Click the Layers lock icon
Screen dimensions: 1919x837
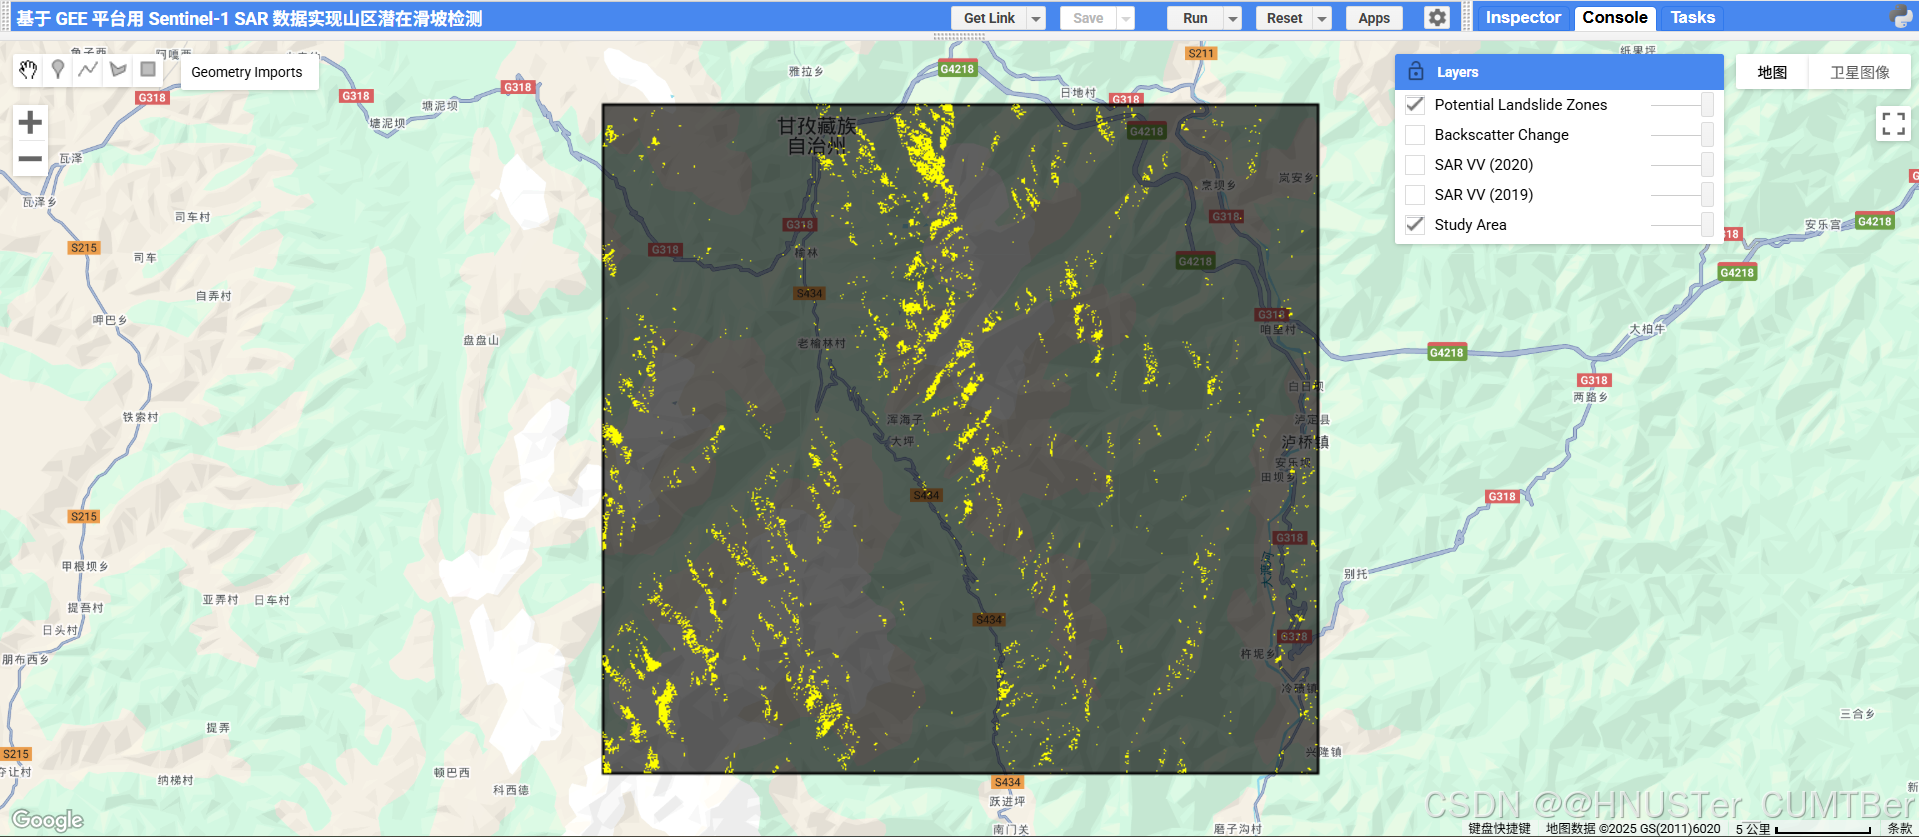click(x=1416, y=71)
